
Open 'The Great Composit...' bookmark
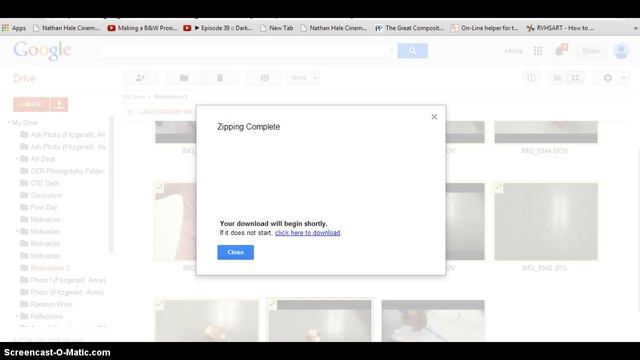(x=409, y=28)
